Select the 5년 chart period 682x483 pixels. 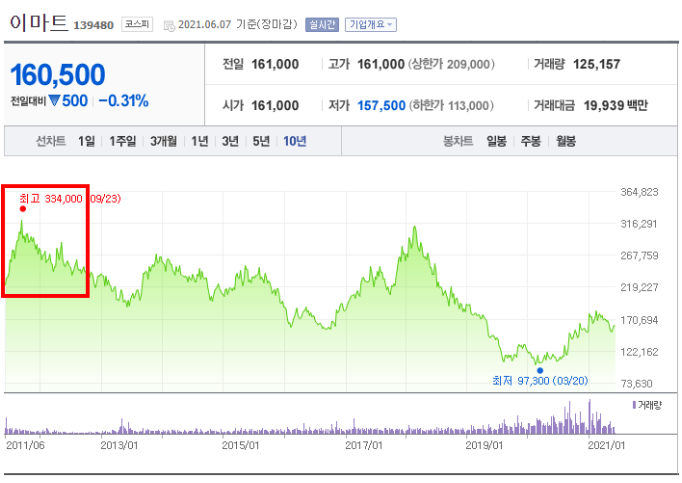(261, 141)
